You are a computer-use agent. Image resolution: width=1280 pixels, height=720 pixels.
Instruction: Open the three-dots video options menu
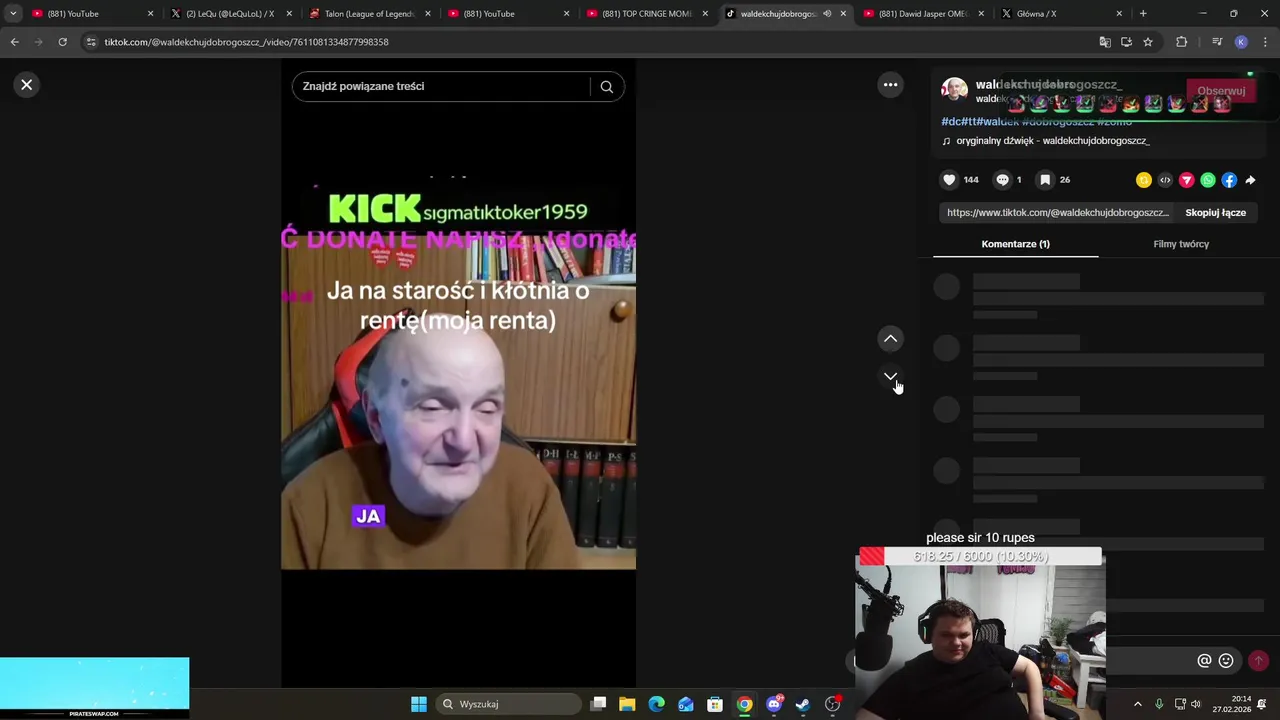[890, 85]
